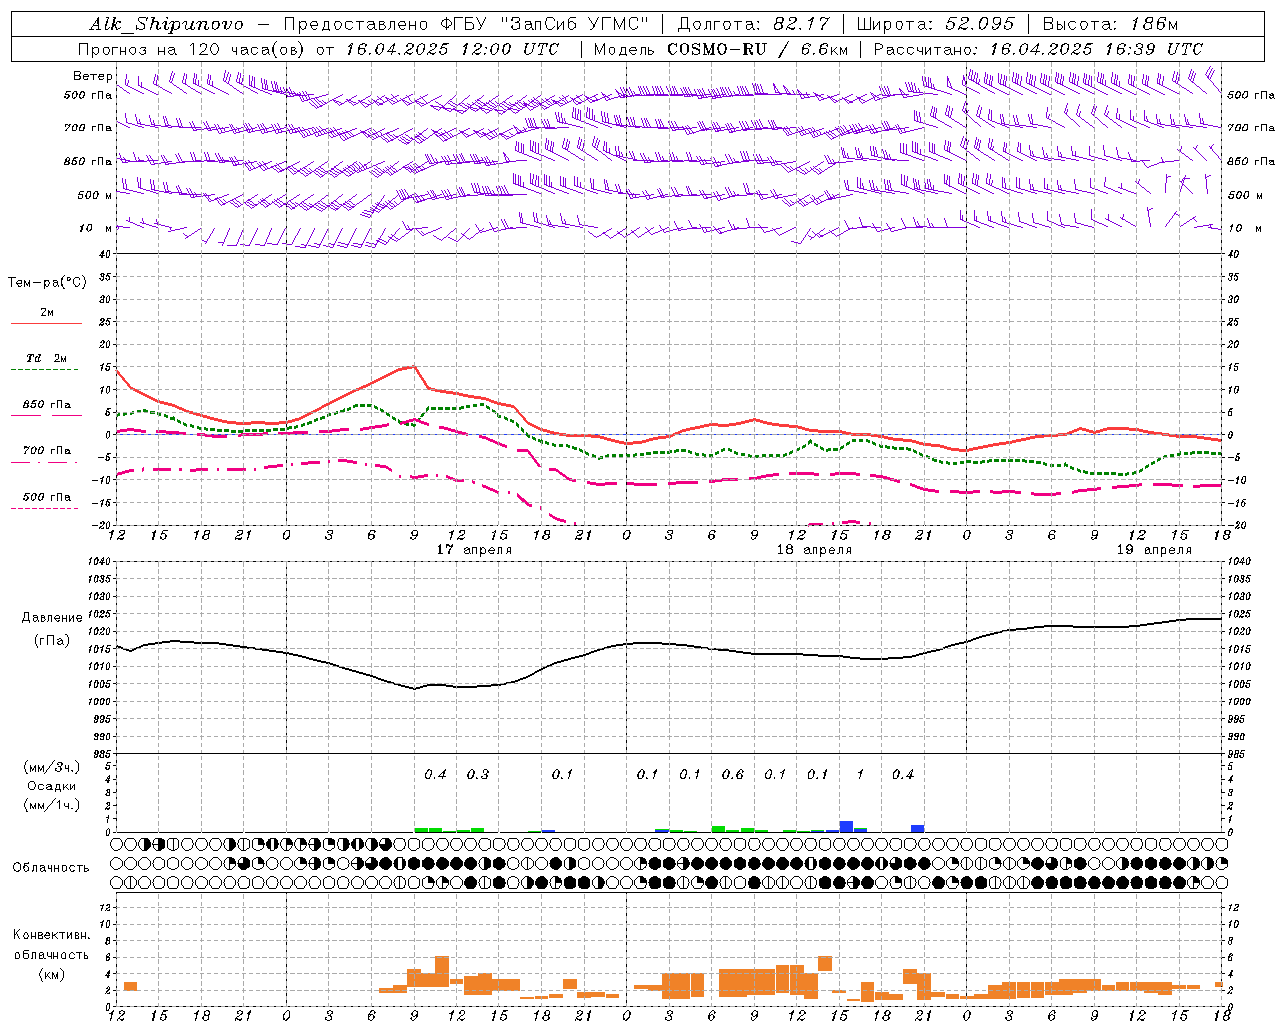
Task: Click the '500 м' wind level label on left
Action: (x=96, y=195)
